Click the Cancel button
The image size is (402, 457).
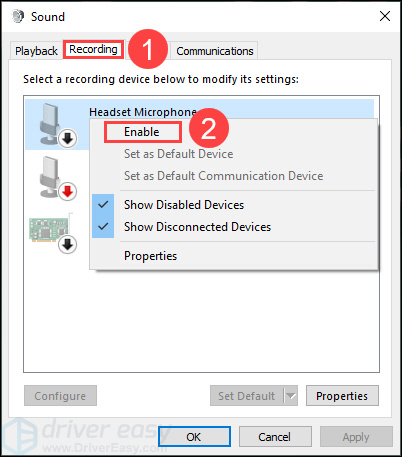click(275, 437)
